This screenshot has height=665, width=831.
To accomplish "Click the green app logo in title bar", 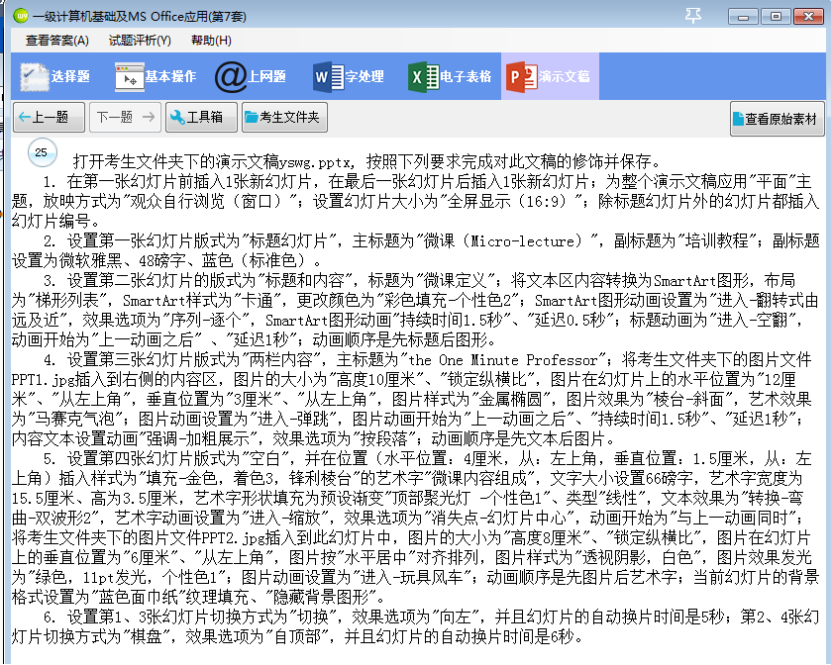I will [21, 16].
